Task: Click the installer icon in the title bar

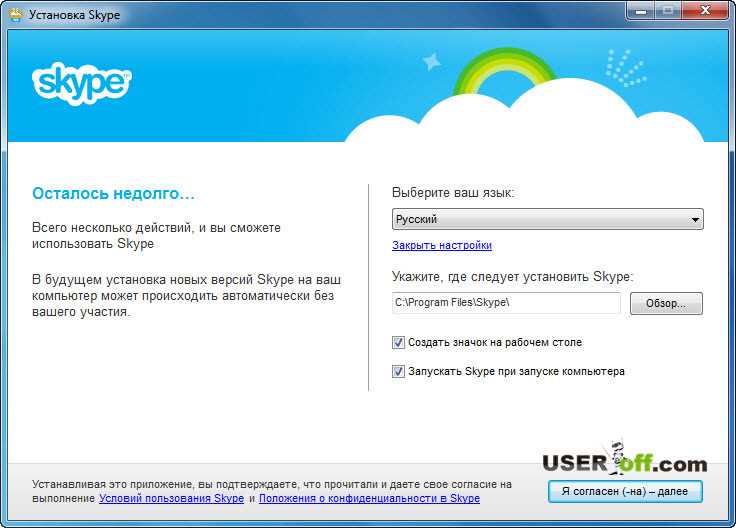Action: 15,15
